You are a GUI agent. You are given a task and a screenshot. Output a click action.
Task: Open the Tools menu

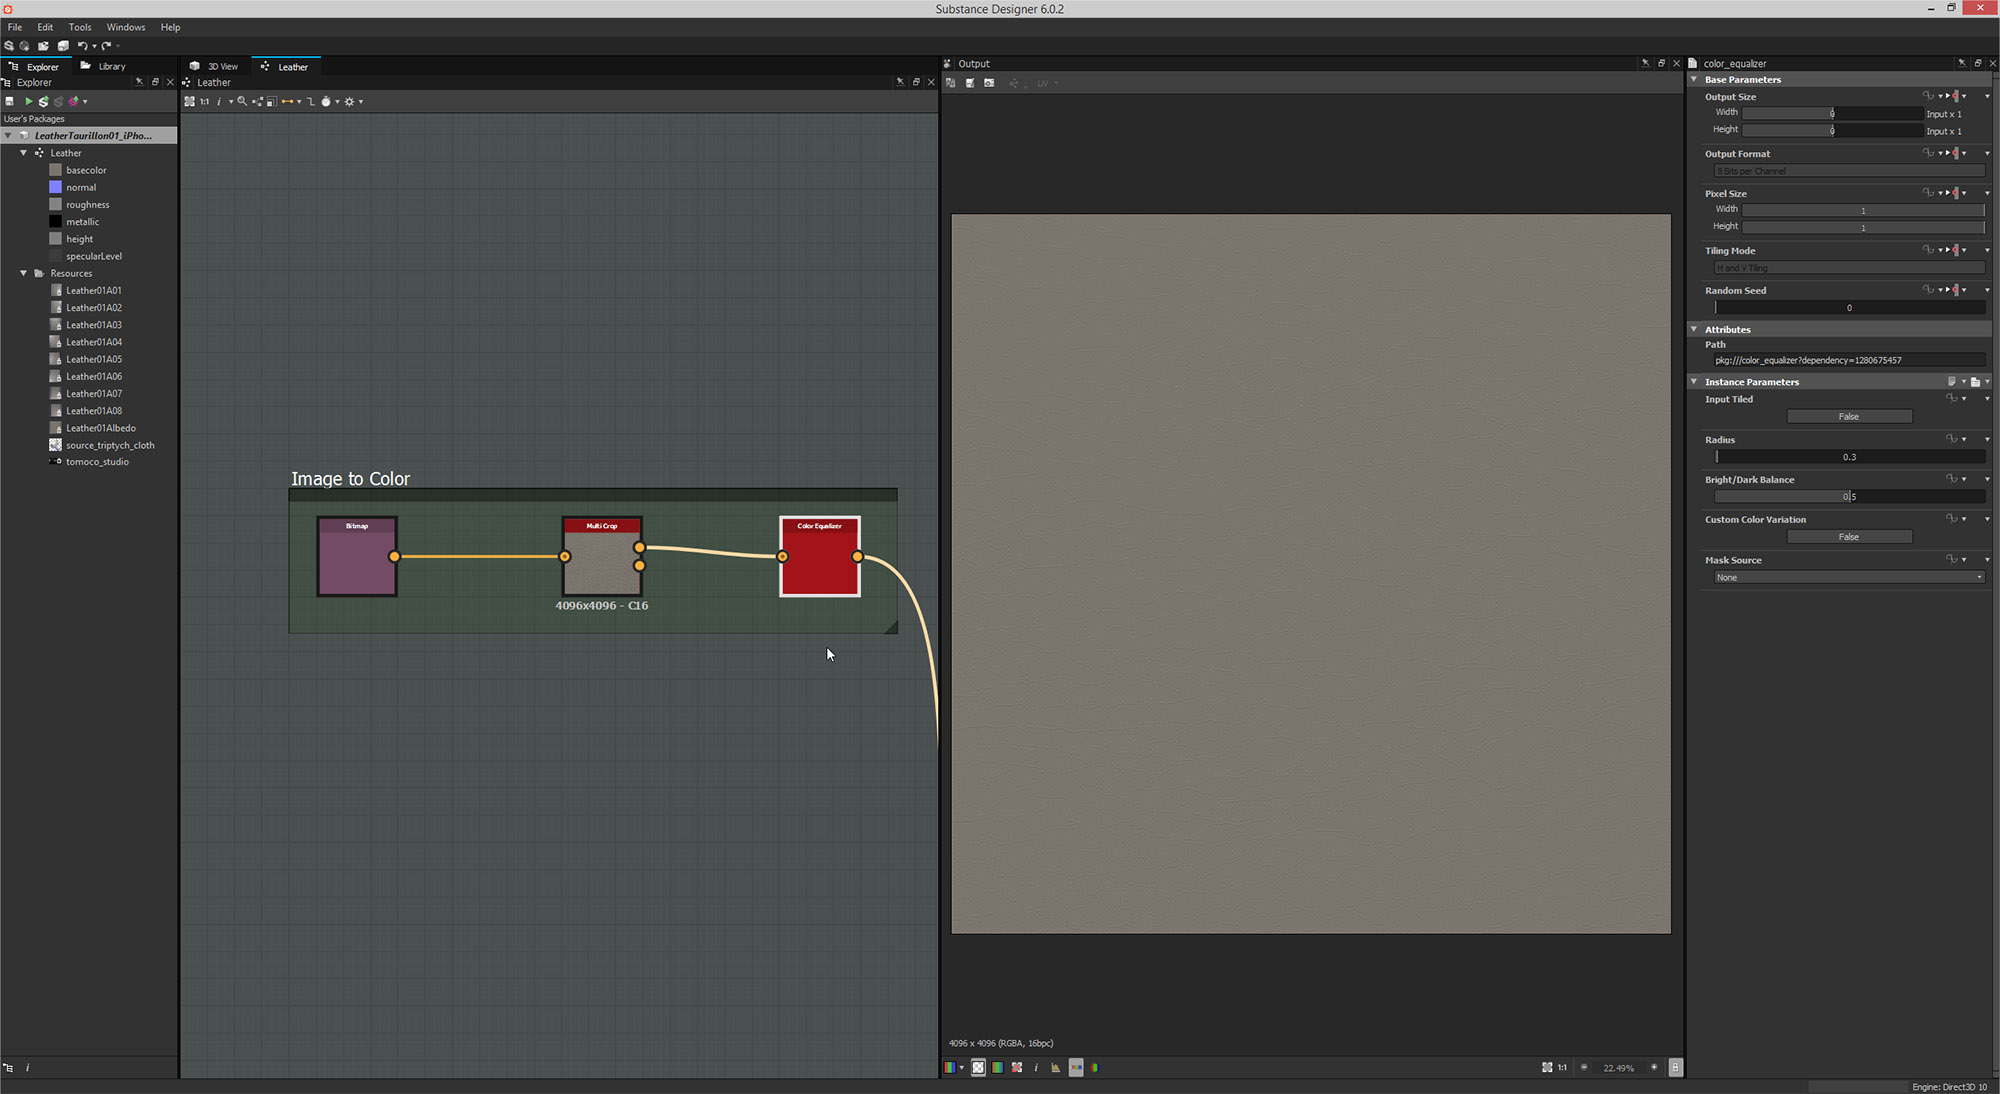(x=80, y=27)
